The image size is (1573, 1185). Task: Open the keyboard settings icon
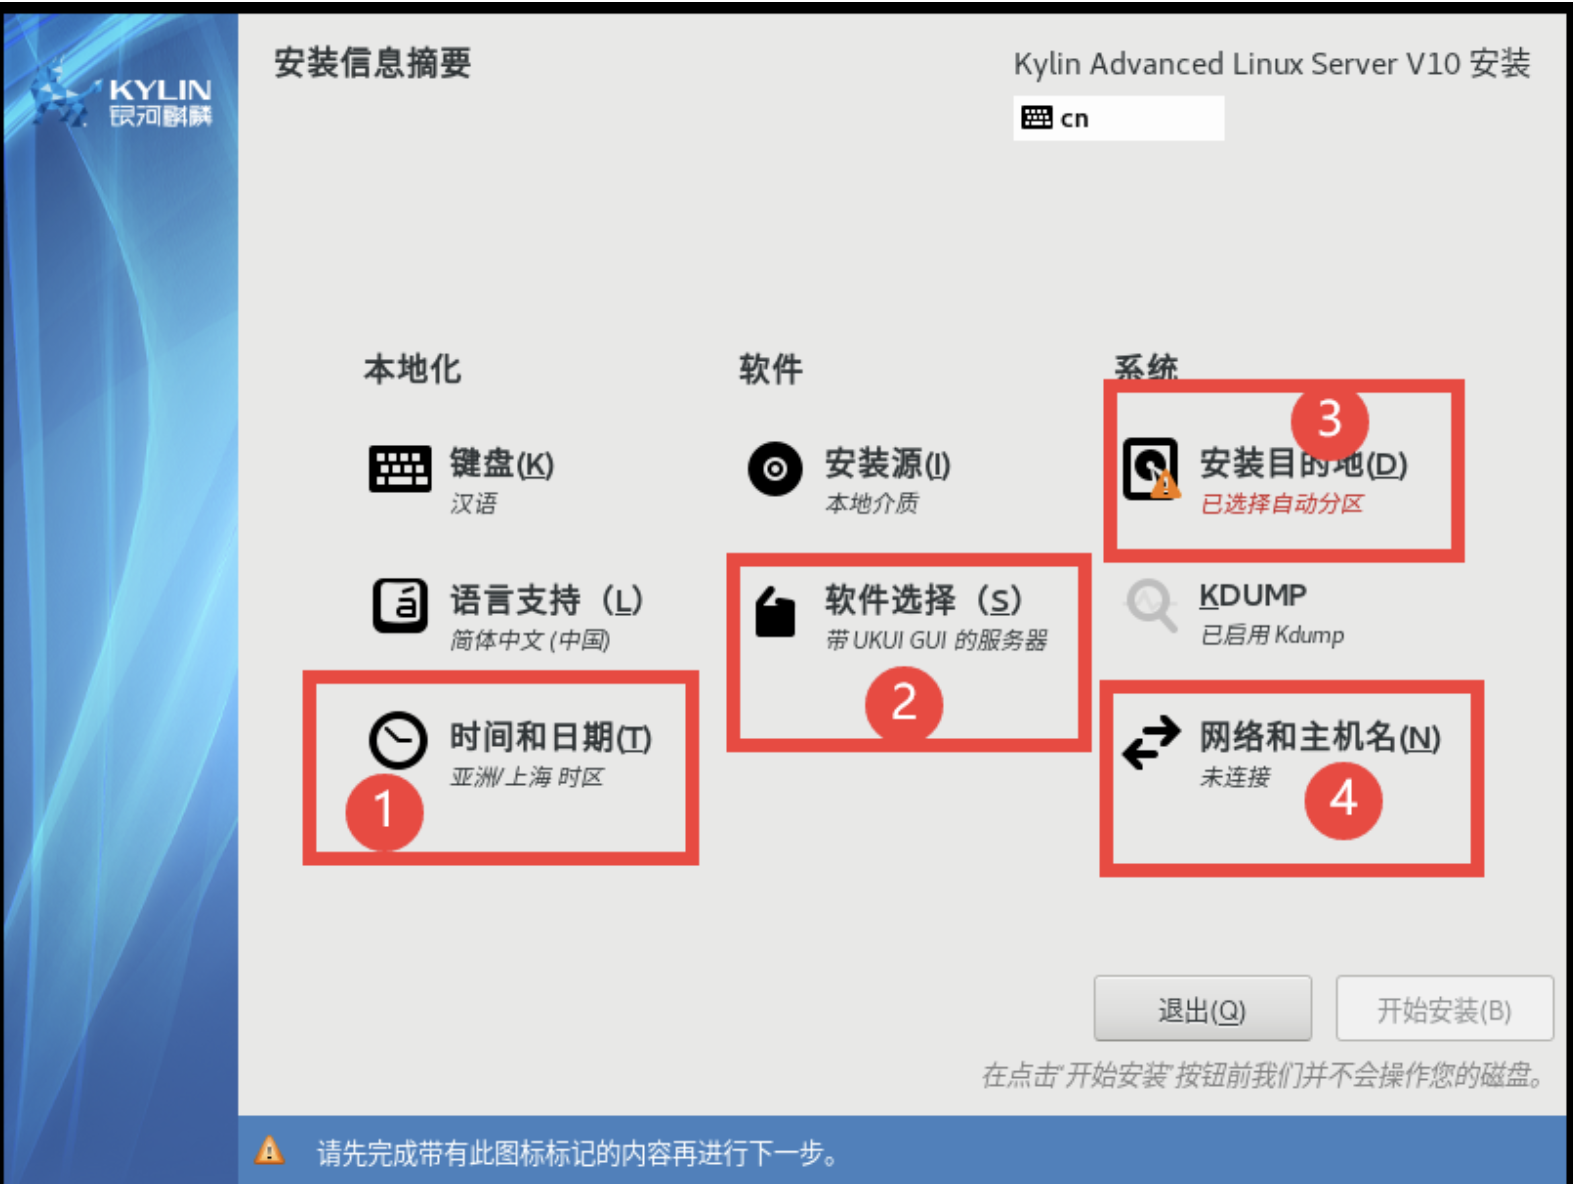[399, 468]
